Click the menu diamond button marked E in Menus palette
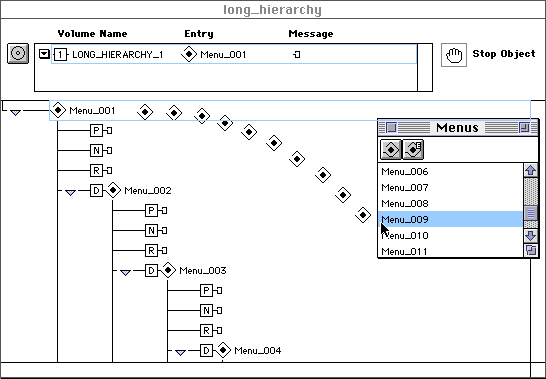The width and height of the screenshot is (546, 379). (413, 150)
